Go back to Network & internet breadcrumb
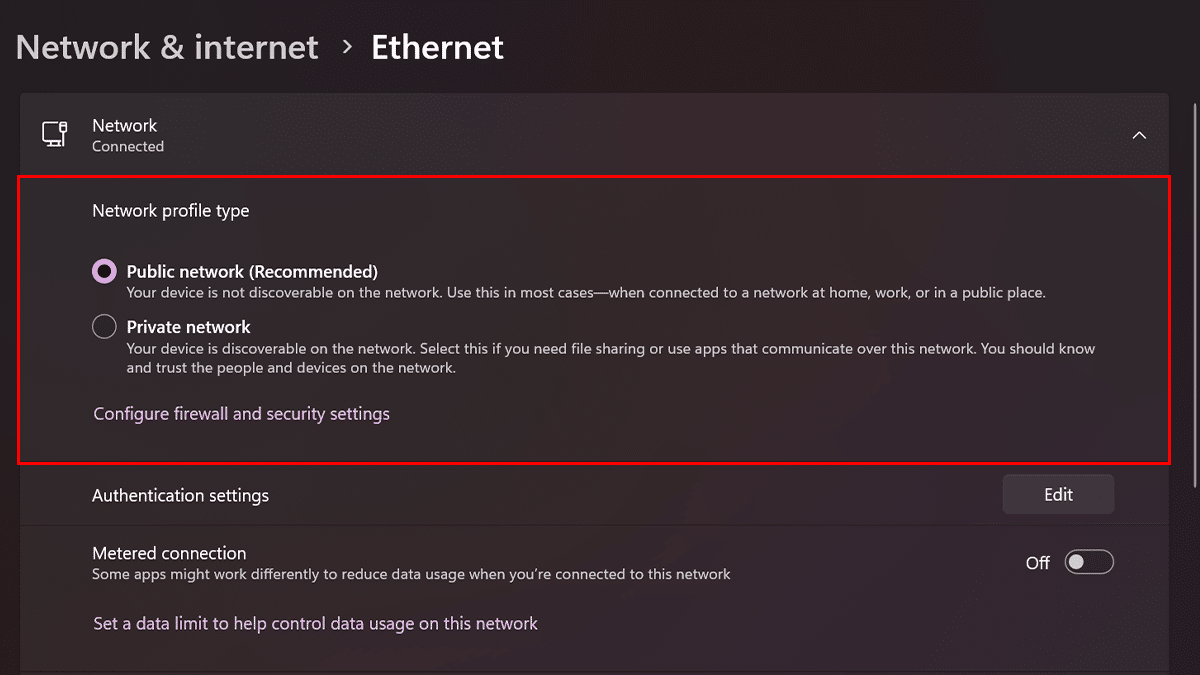Image resolution: width=1200 pixels, height=675 pixels. [167, 47]
